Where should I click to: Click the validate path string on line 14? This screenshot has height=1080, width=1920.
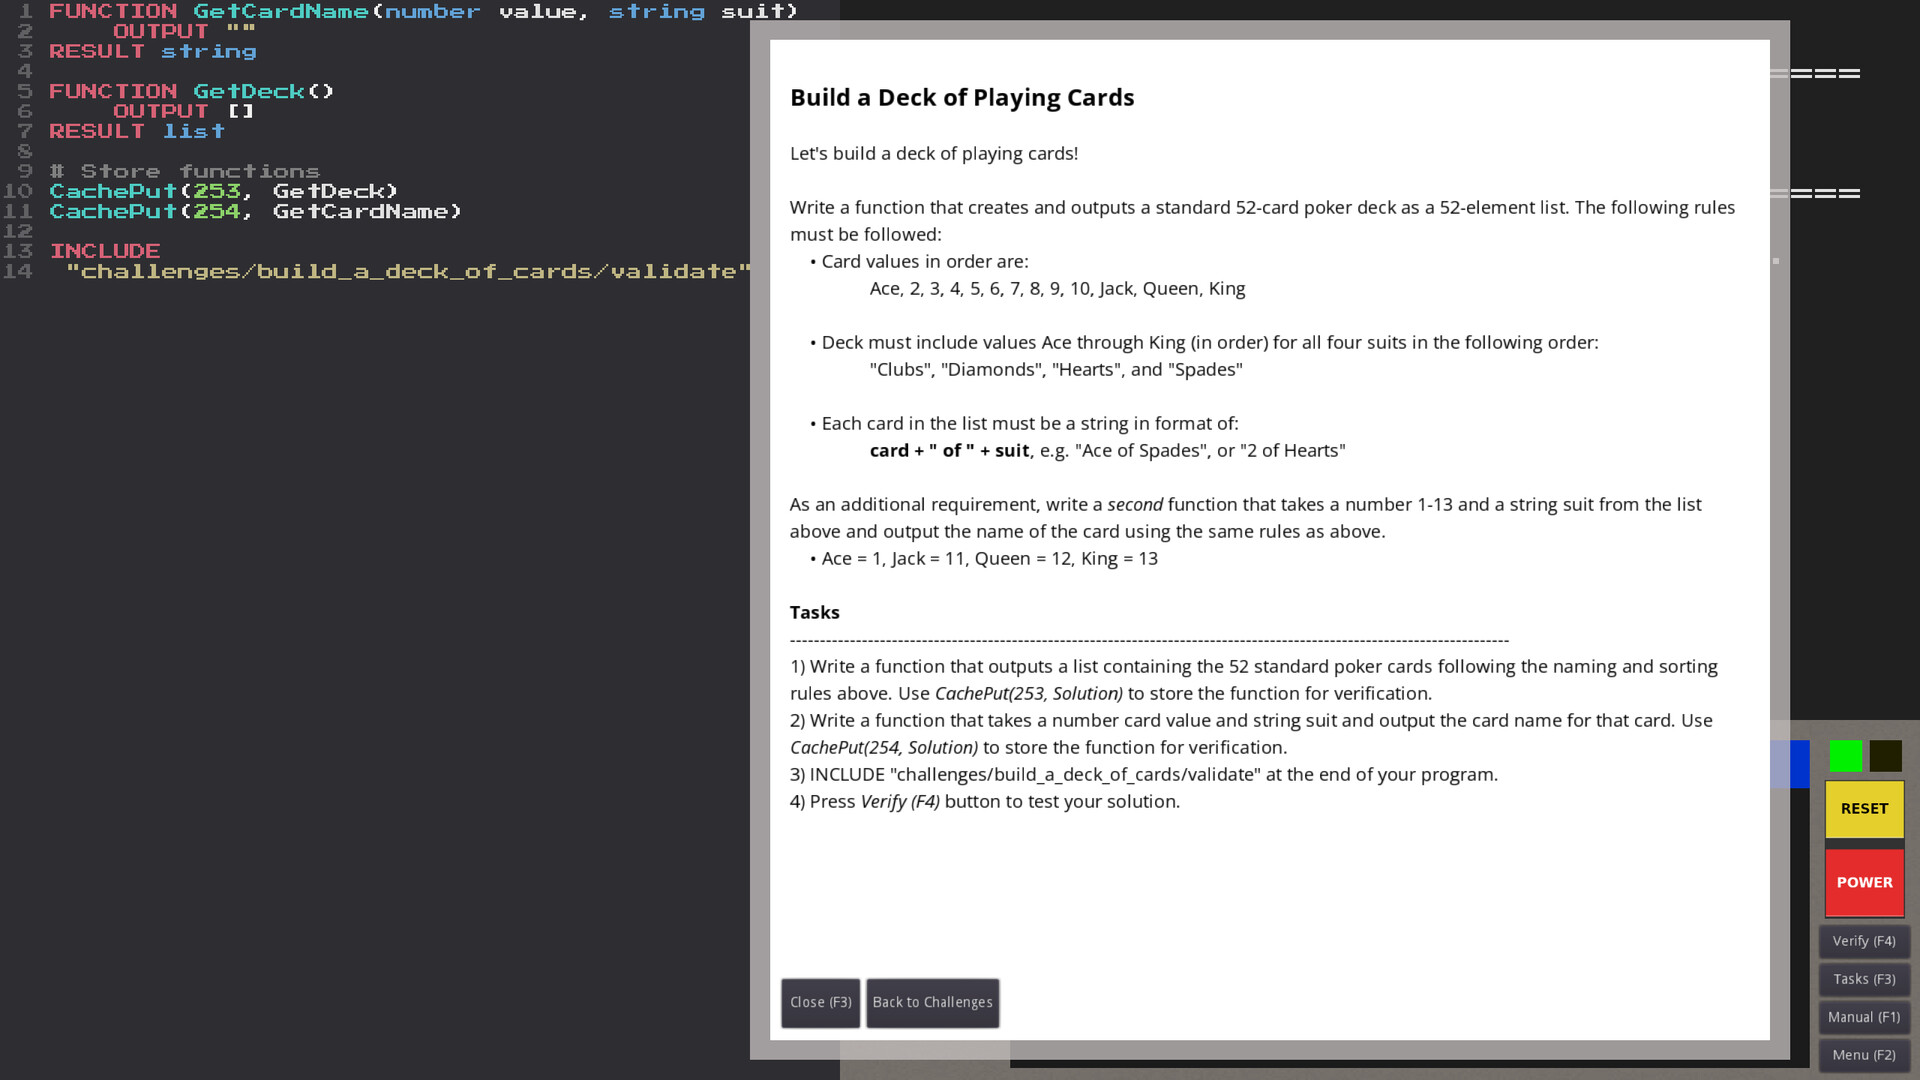point(408,272)
